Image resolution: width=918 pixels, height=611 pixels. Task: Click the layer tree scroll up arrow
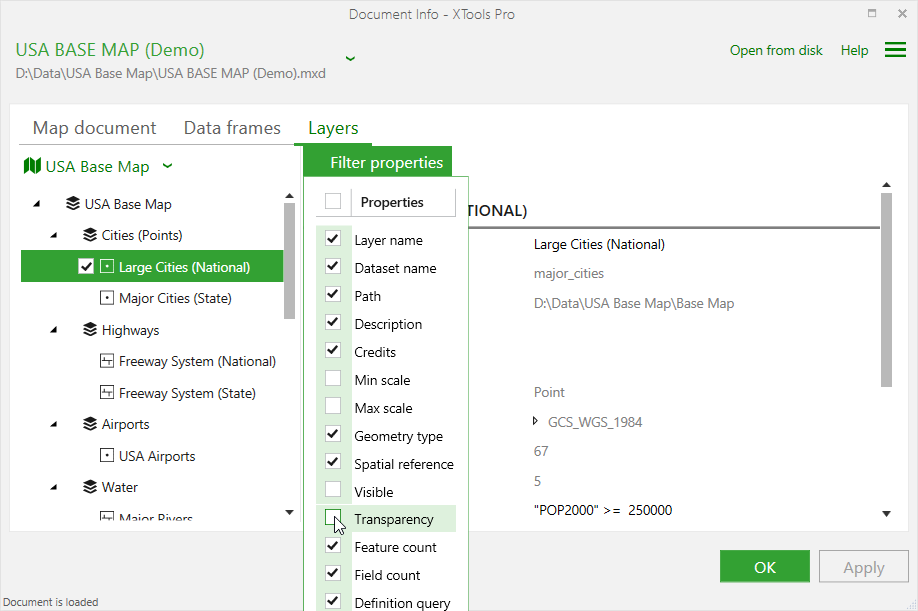(289, 195)
